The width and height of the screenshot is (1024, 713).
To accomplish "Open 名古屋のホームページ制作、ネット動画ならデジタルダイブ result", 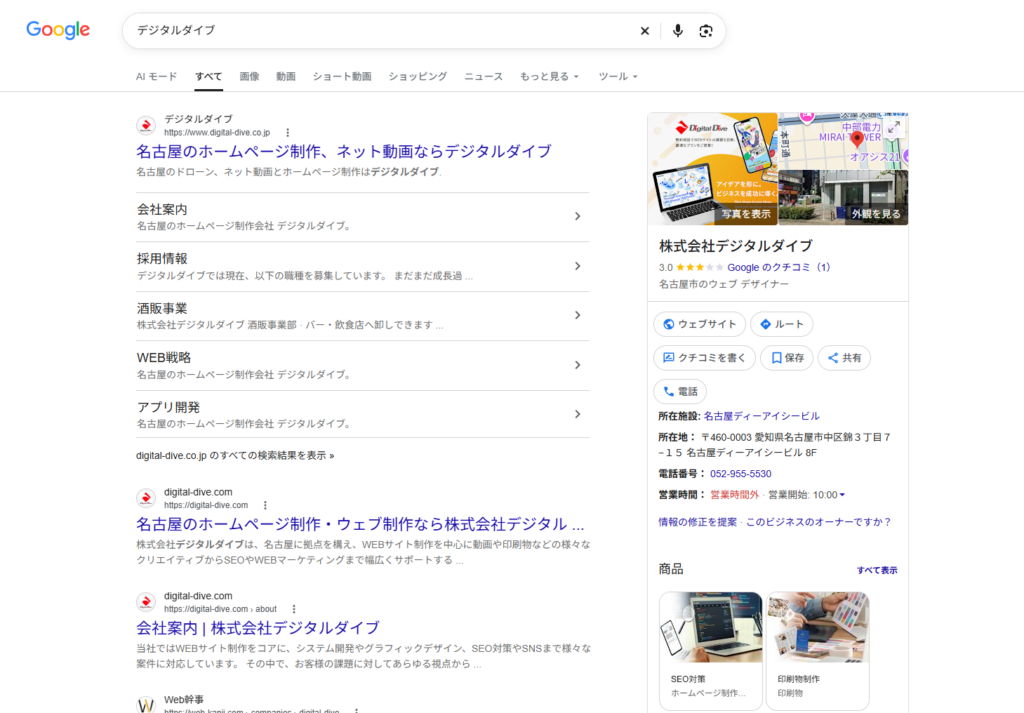I will click(344, 151).
